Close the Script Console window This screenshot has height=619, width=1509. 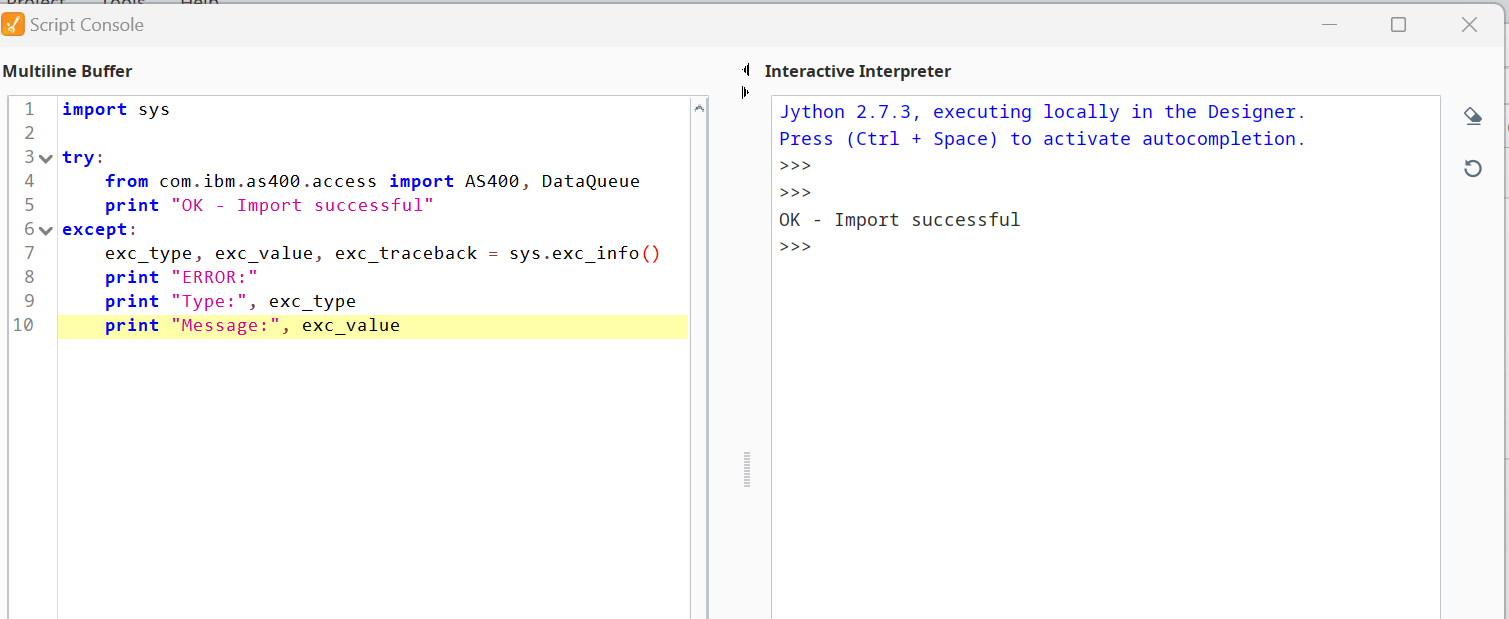click(1469, 25)
